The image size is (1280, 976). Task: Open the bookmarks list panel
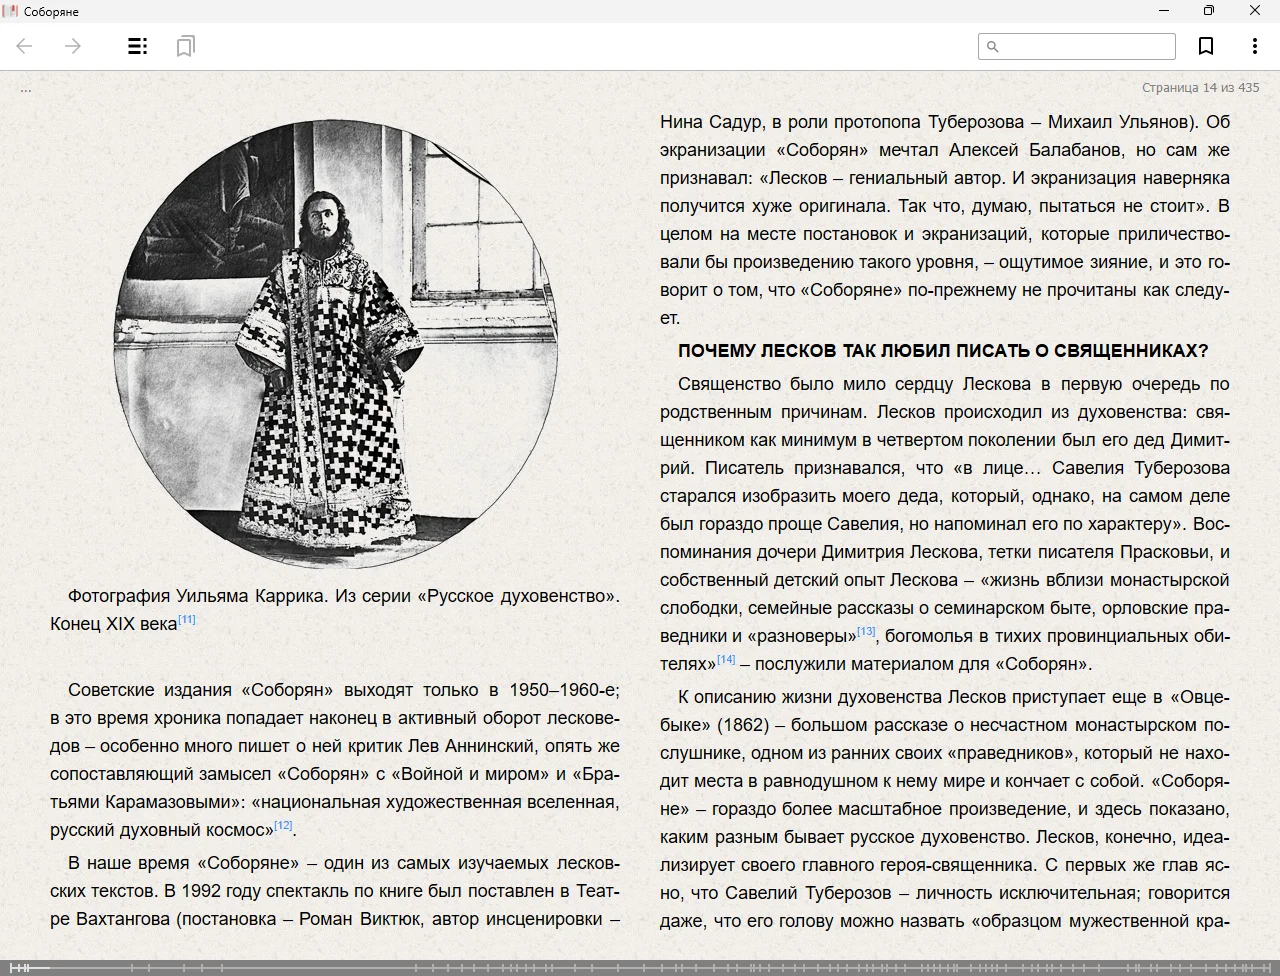coord(185,46)
